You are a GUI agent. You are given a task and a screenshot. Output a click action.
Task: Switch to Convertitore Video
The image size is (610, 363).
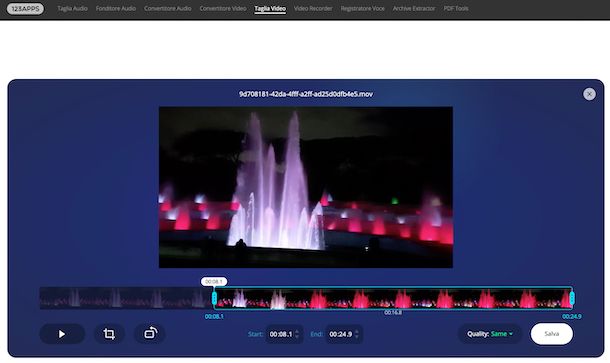(223, 9)
